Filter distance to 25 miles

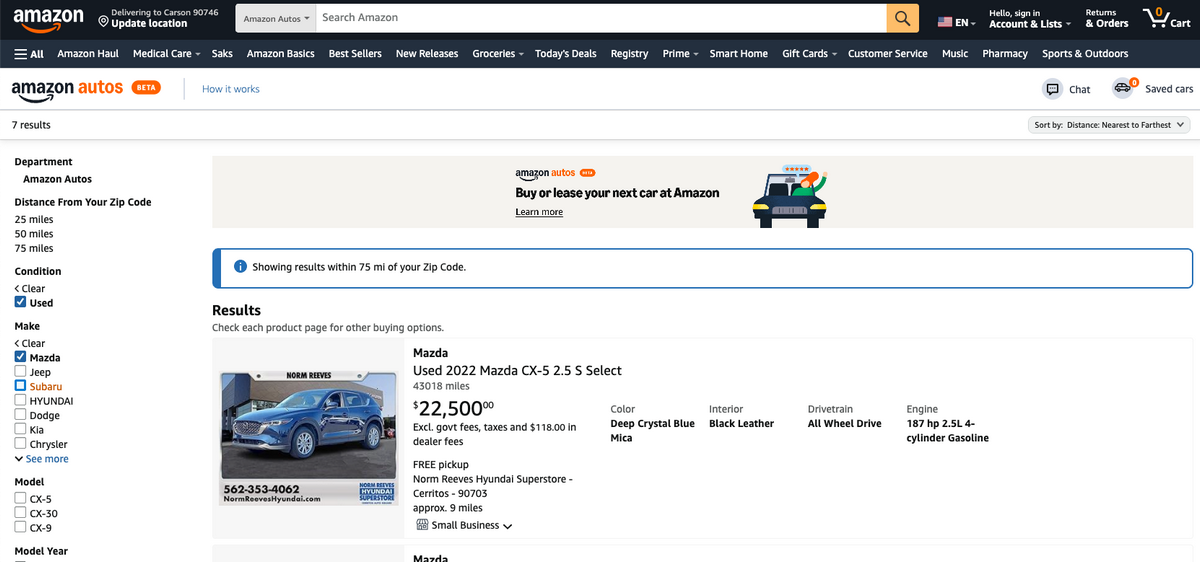coord(34,219)
